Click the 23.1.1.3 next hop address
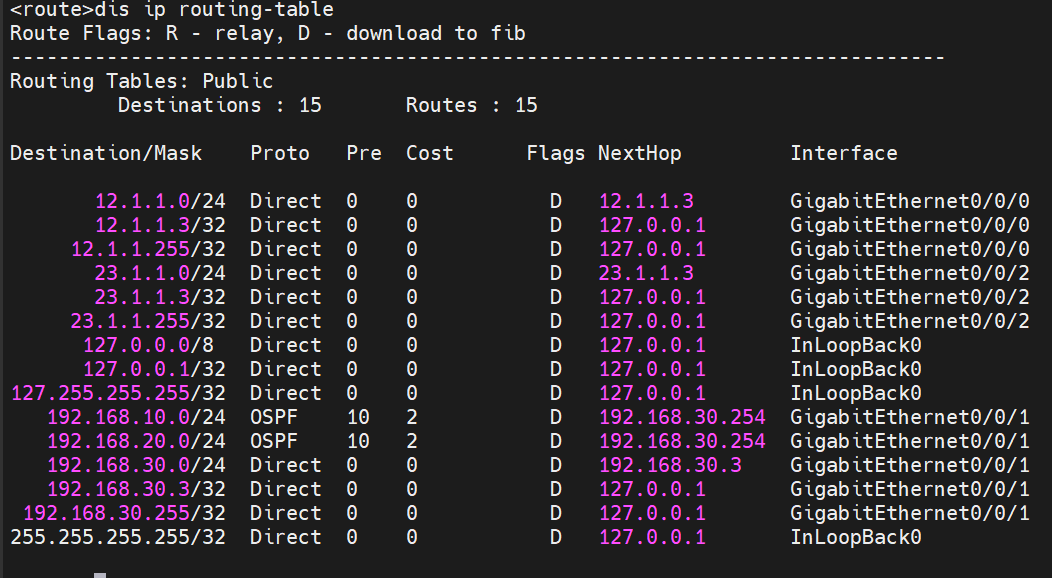The image size is (1052, 578). (x=646, y=273)
